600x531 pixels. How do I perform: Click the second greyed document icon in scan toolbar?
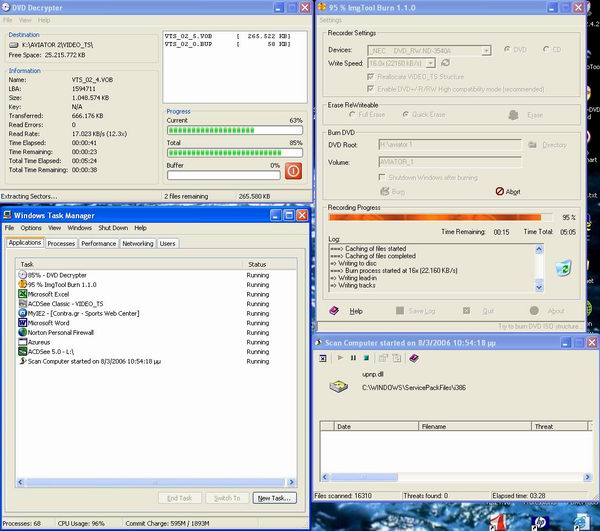click(397, 358)
